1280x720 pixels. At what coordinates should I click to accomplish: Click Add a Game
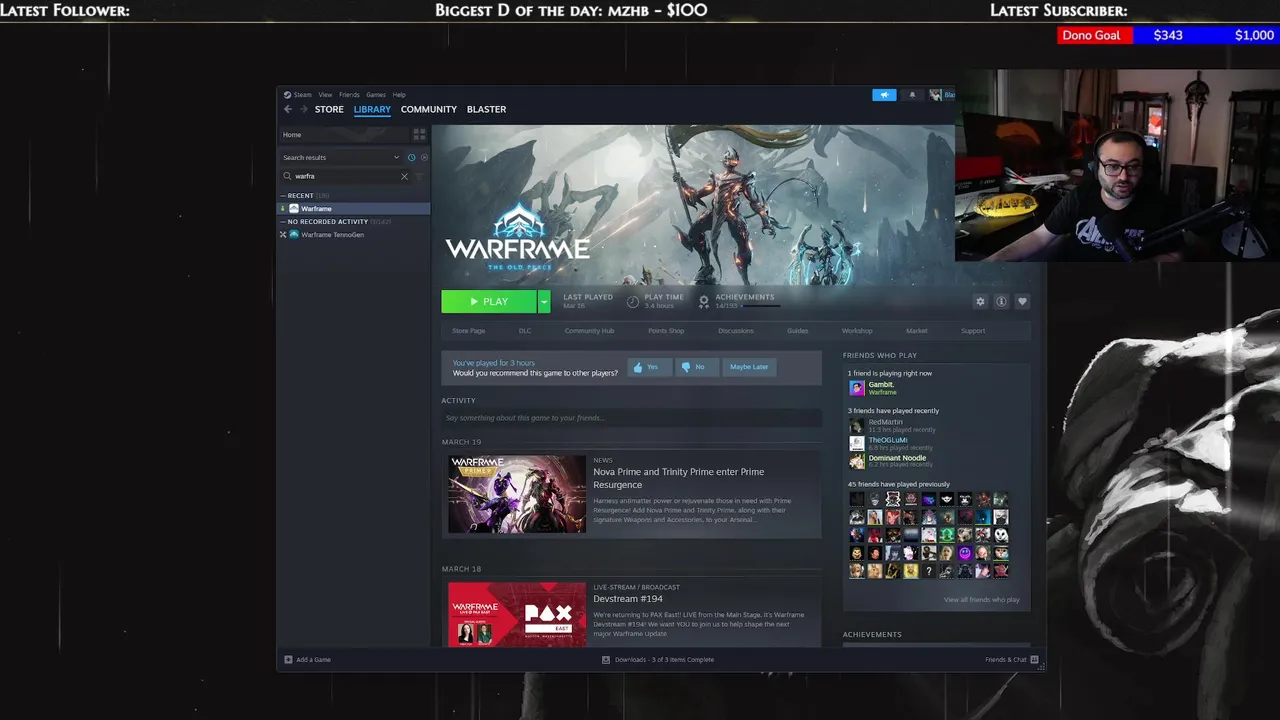(307, 659)
